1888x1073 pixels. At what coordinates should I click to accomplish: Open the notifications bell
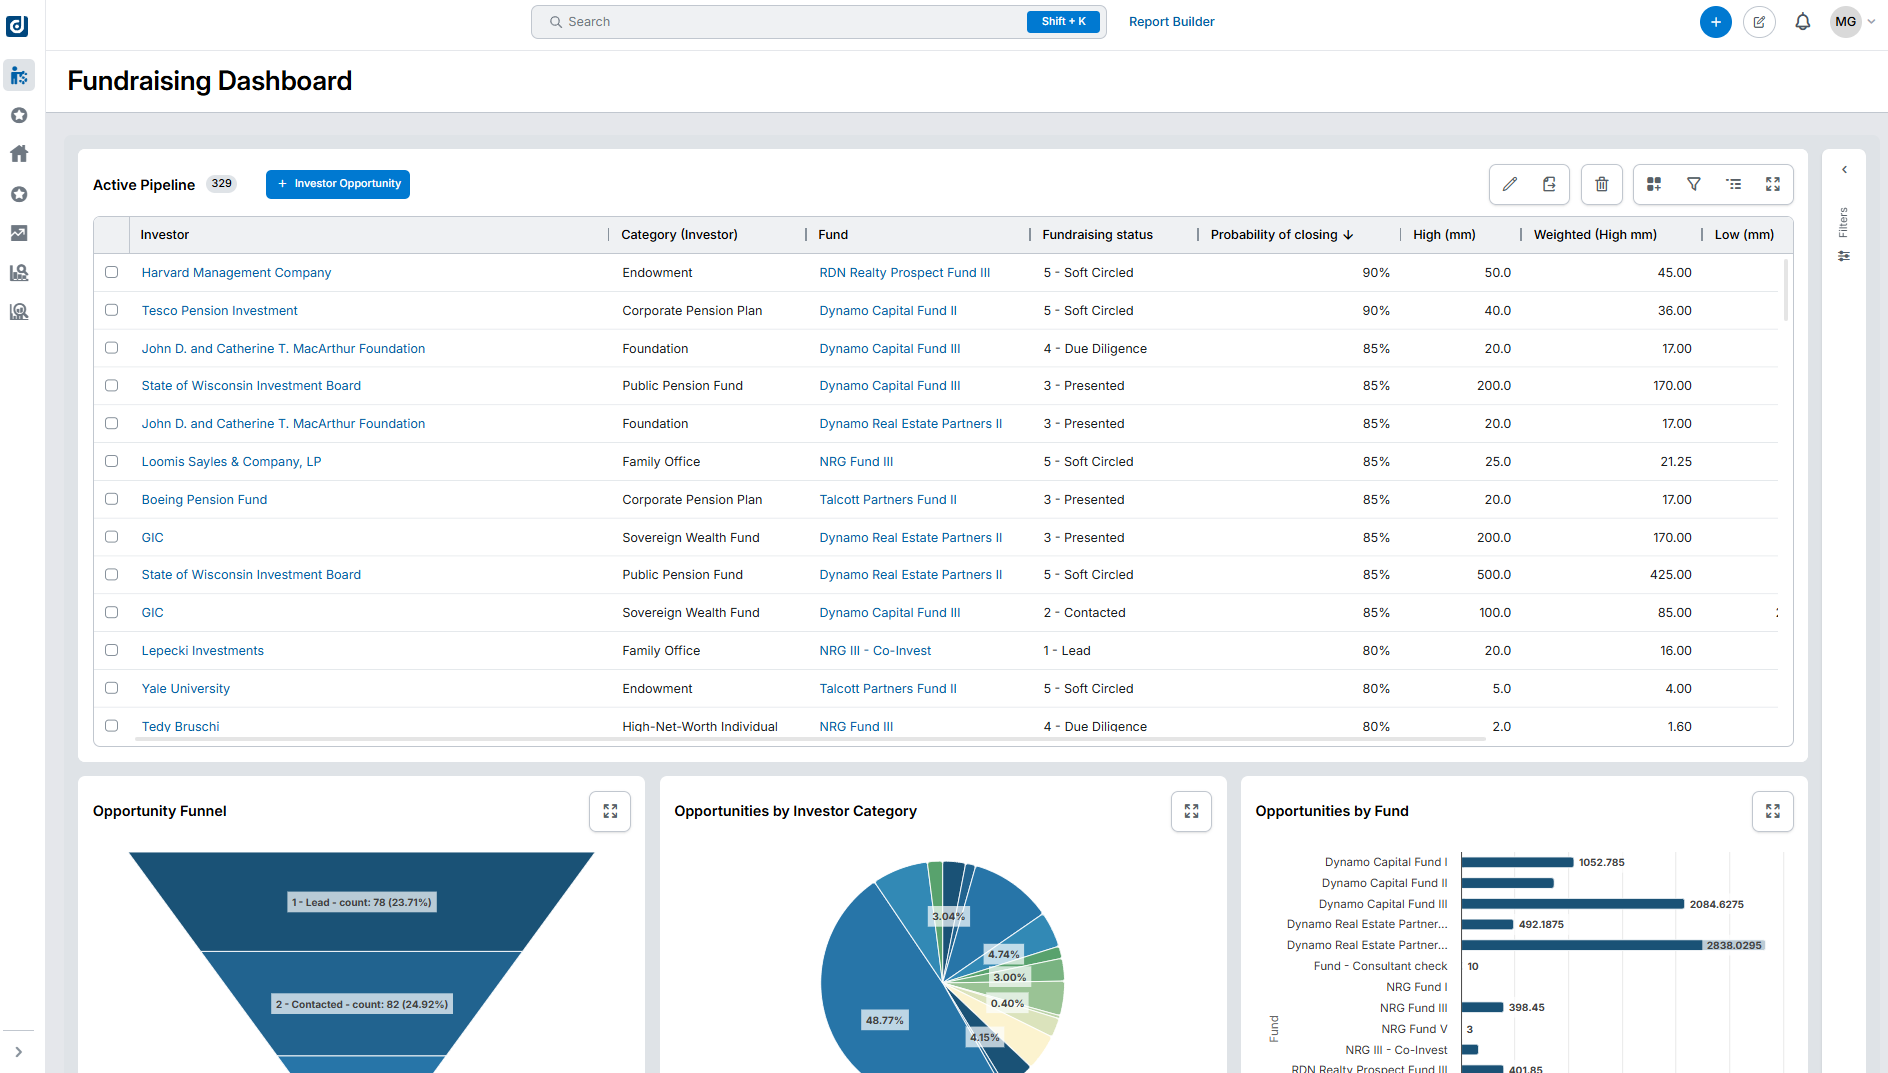point(1802,22)
